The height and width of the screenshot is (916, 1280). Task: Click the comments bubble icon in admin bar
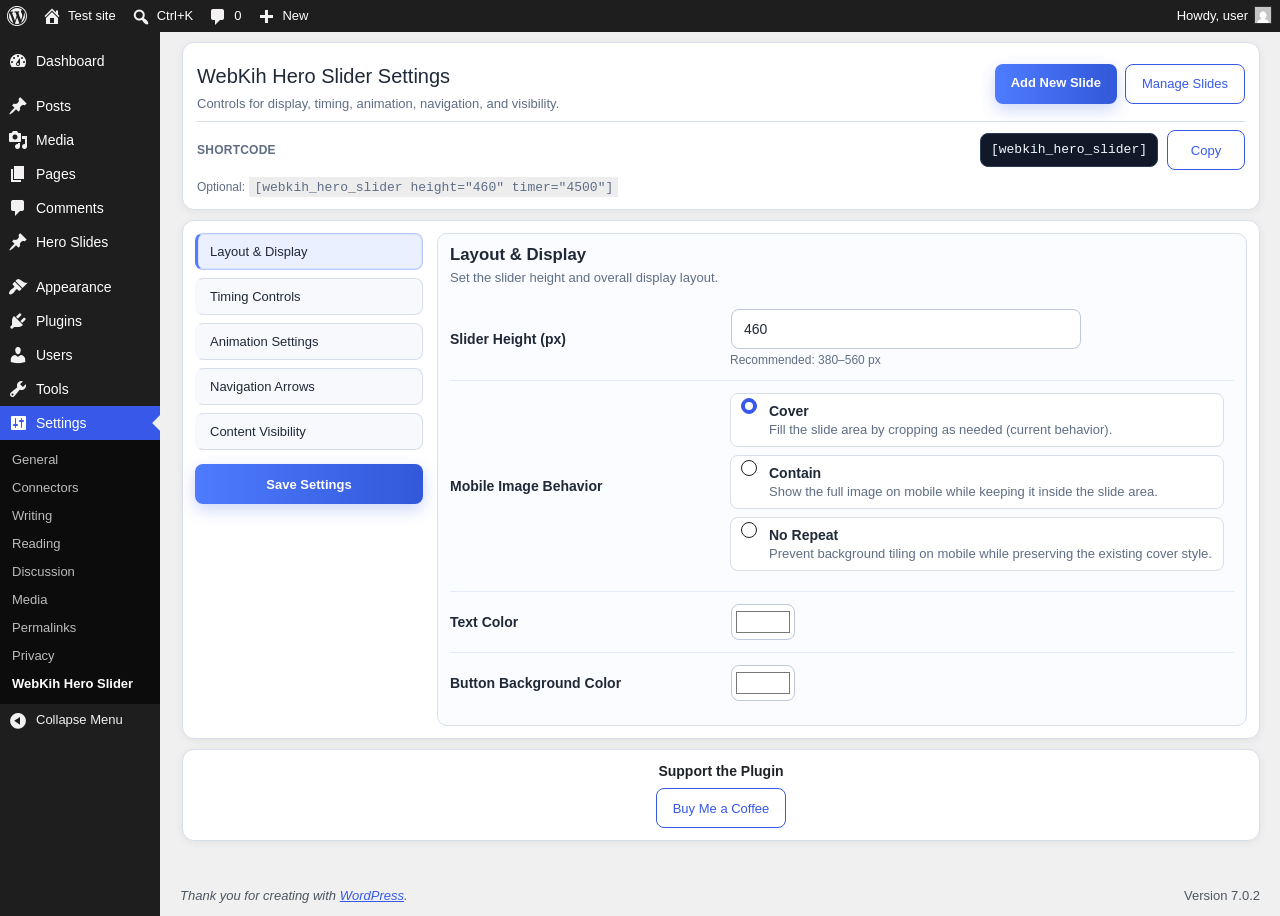pyautogui.click(x=217, y=16)
